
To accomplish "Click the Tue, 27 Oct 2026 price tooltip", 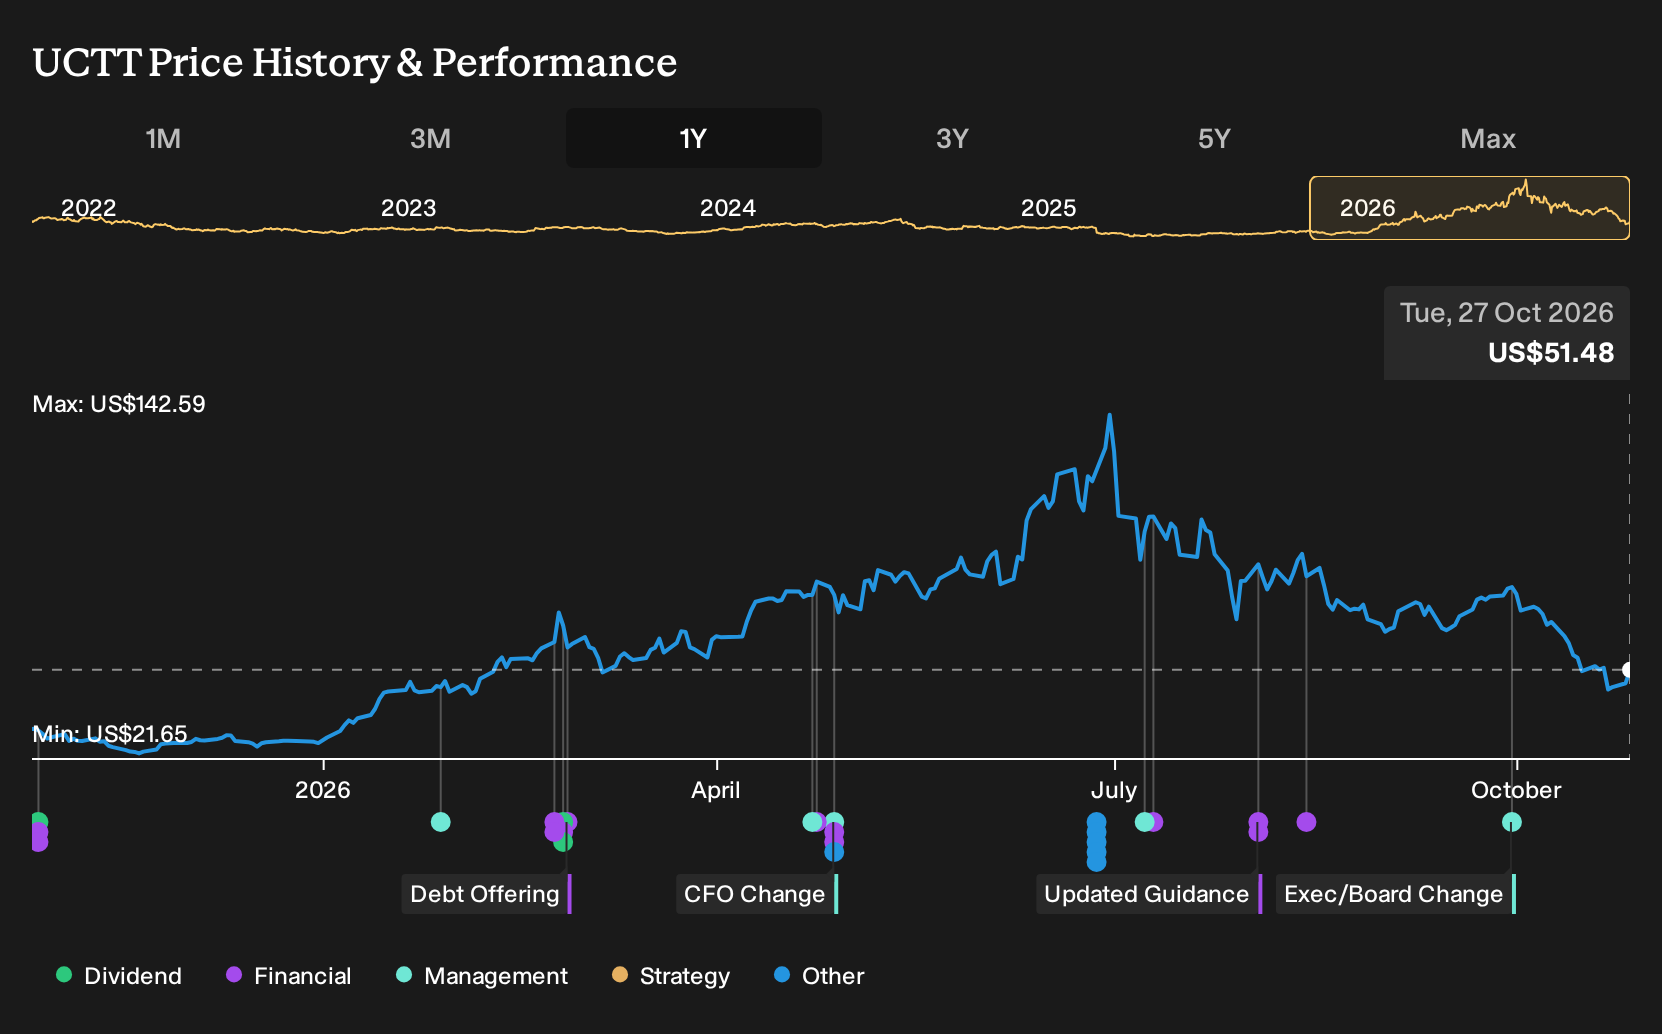I will [x=1507, y=333].
